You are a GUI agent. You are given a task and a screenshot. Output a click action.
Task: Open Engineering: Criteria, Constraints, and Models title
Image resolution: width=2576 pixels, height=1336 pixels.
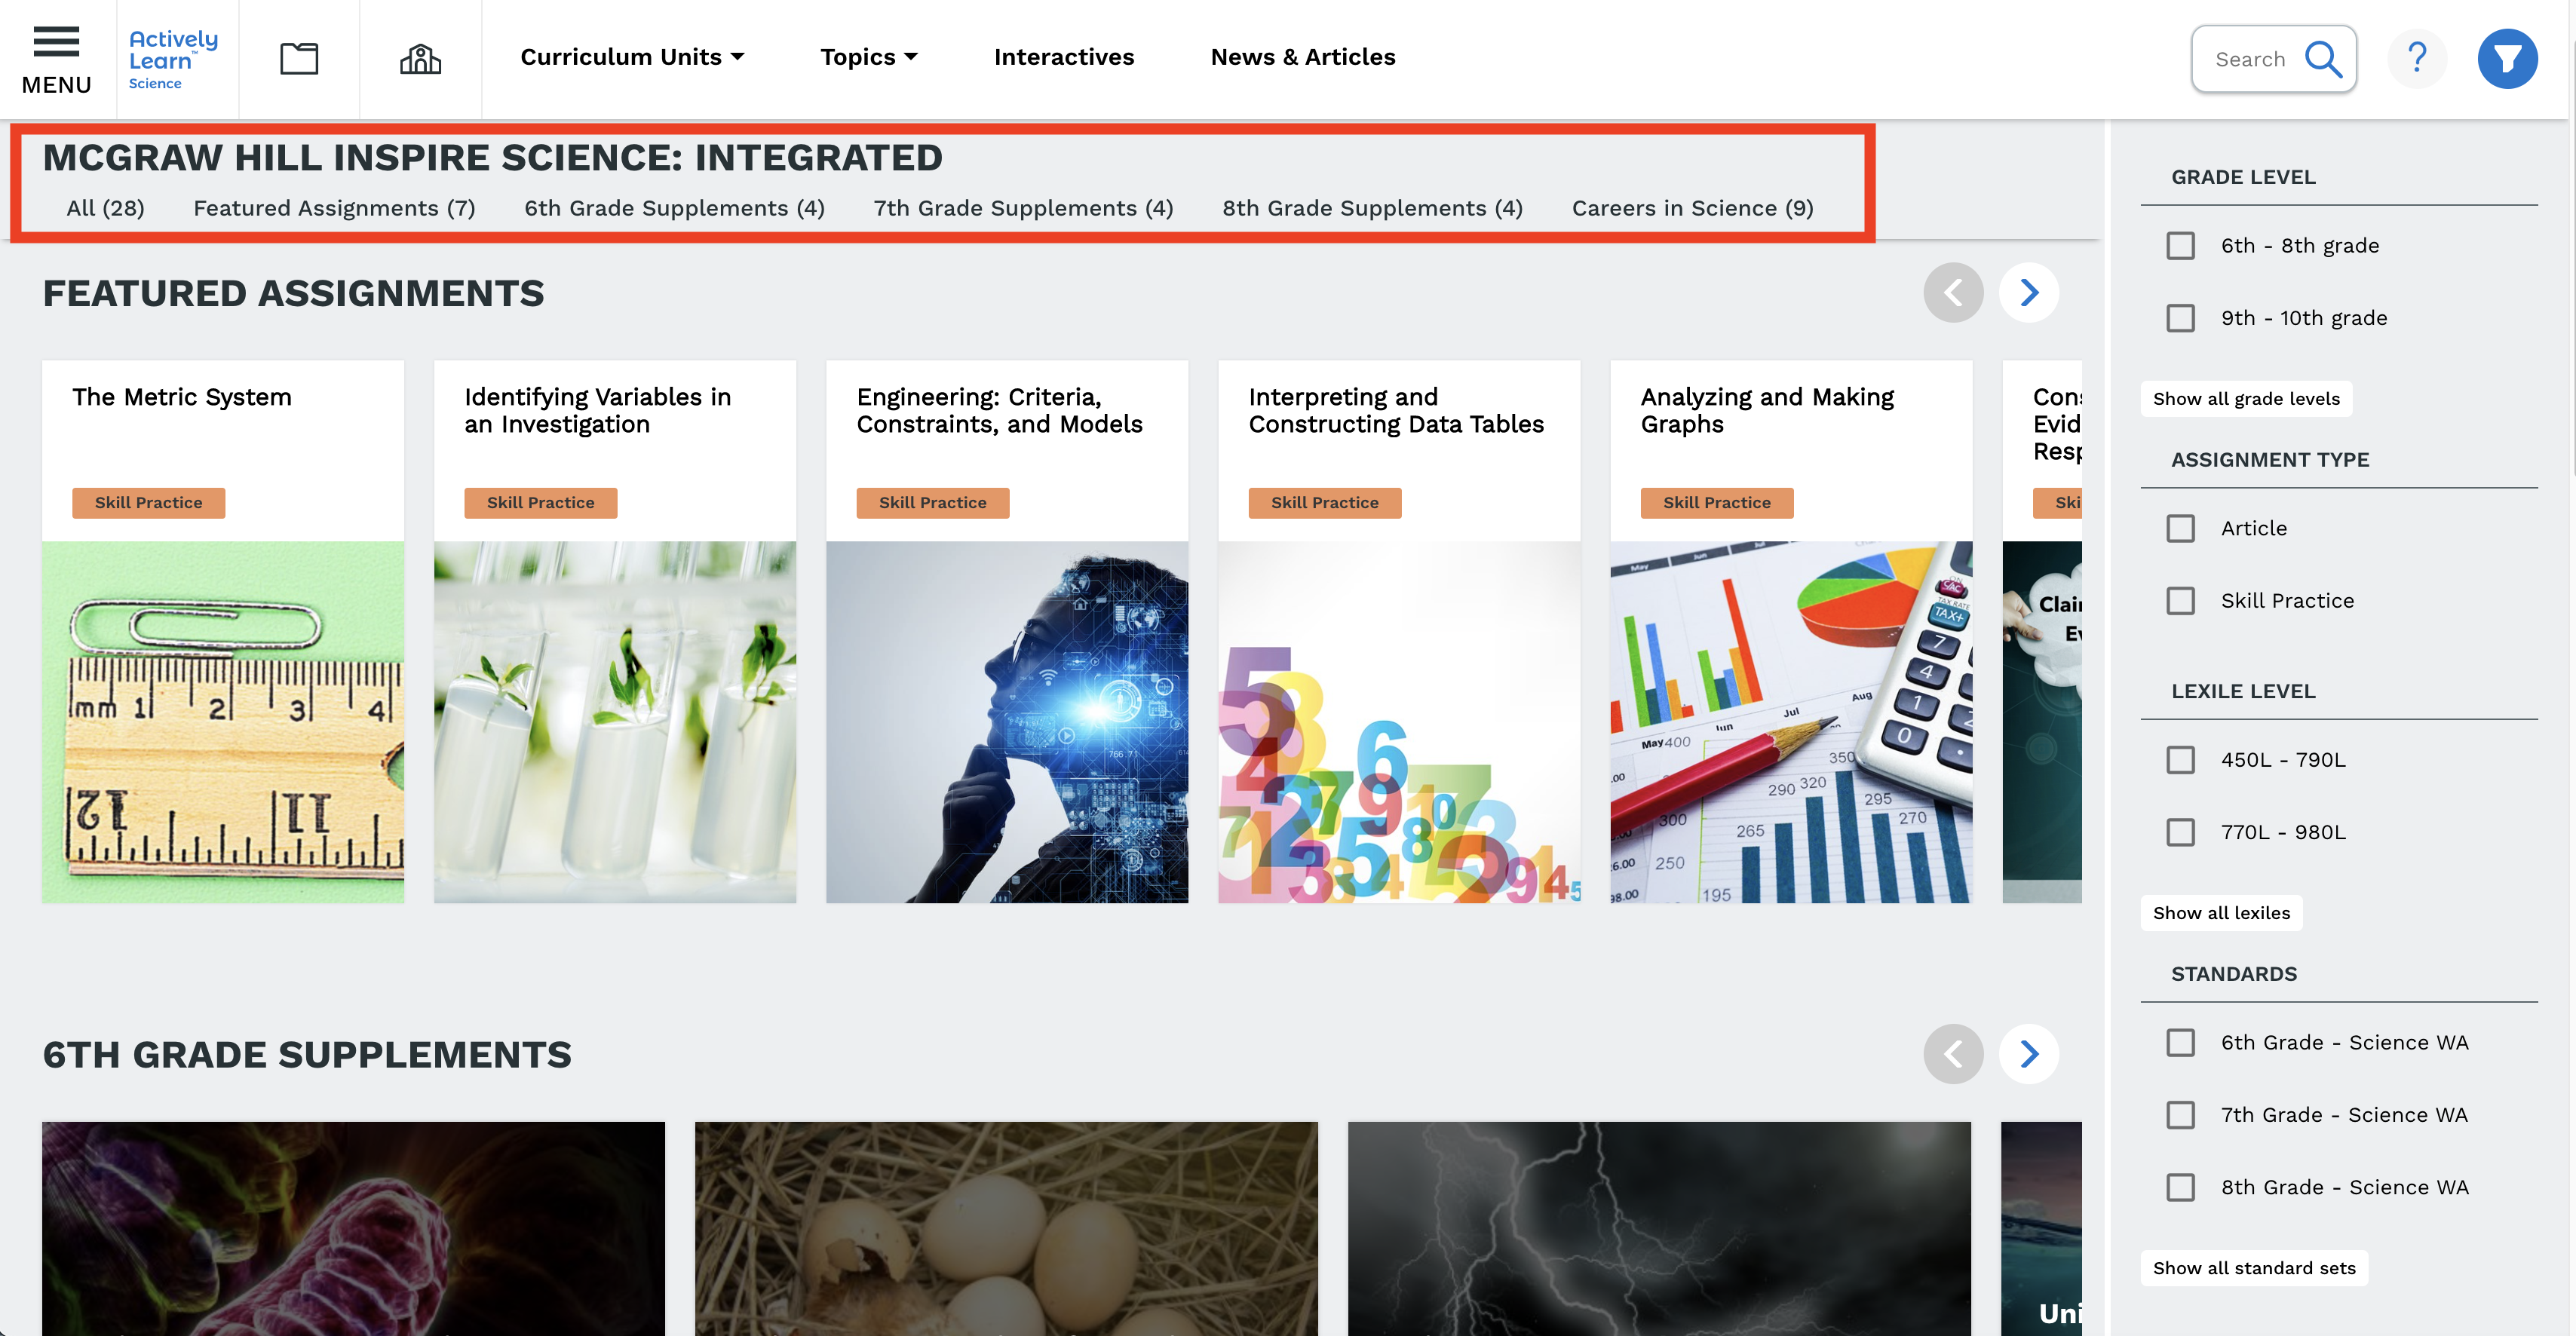(x=999, y=410)
